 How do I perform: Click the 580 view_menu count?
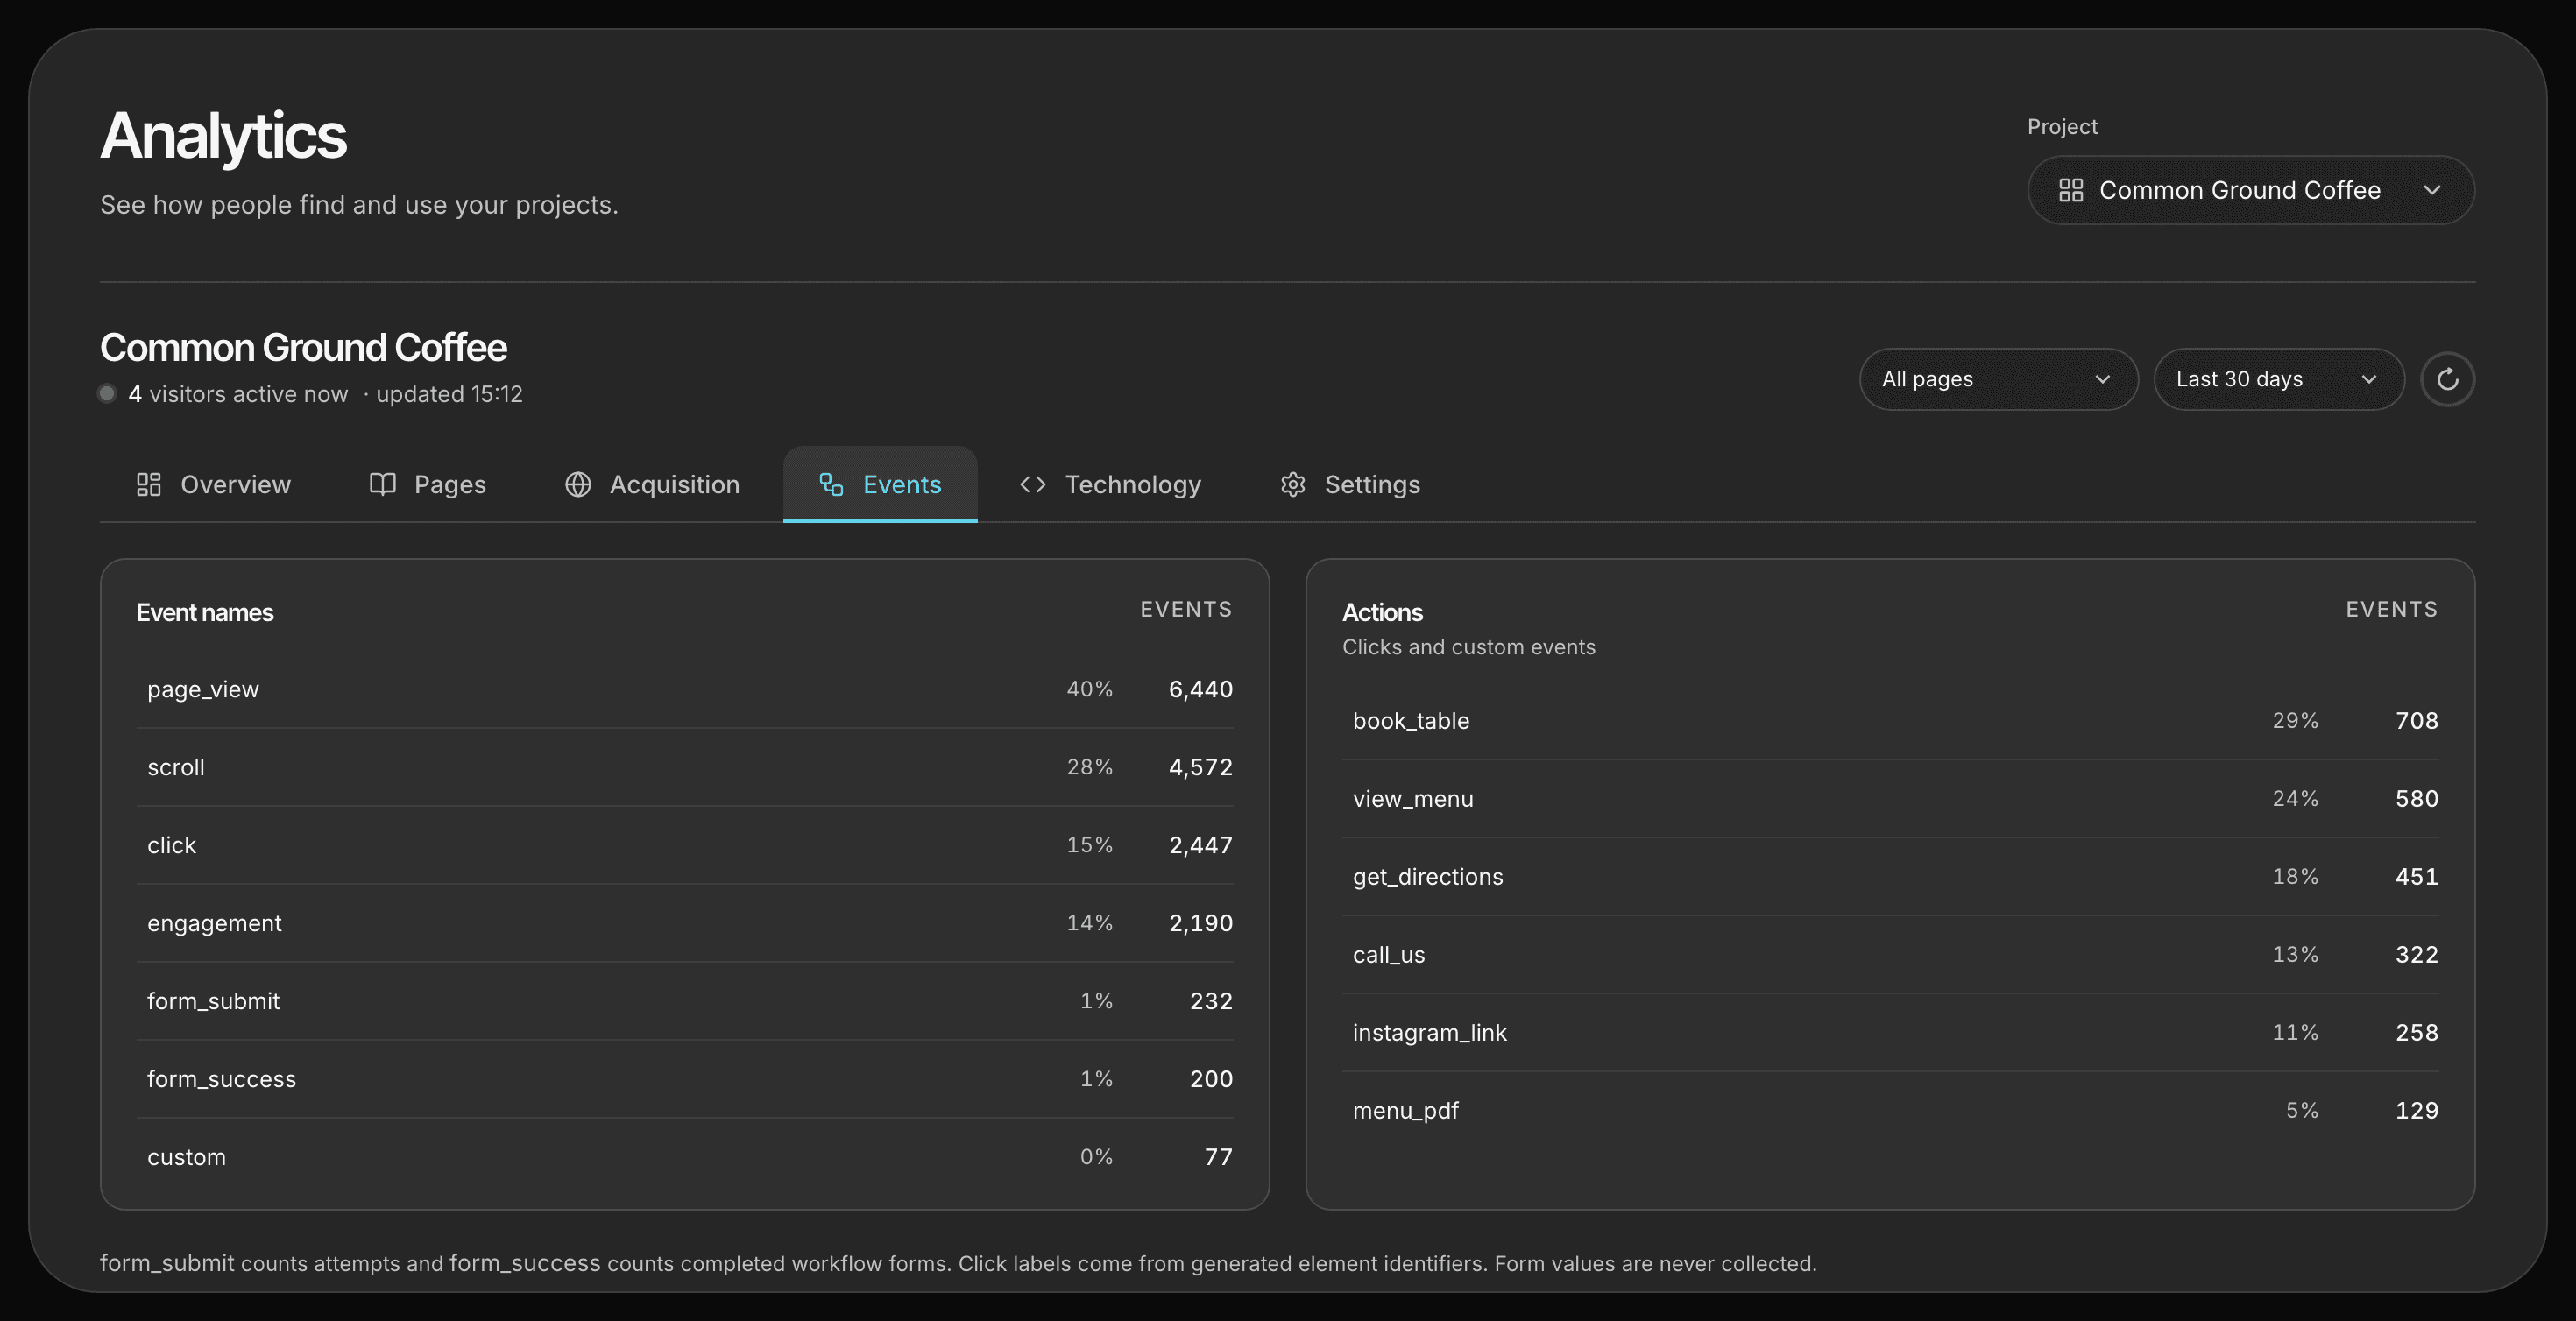2416,799
